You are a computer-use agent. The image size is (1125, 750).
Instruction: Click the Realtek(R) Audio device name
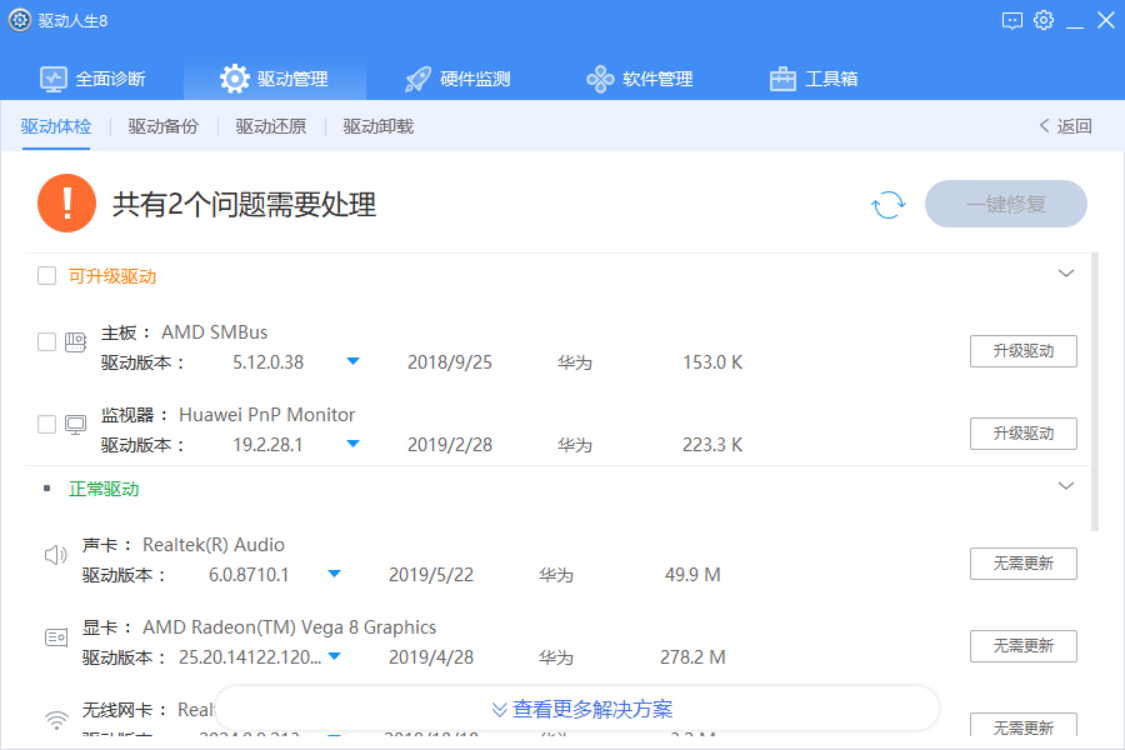click(x=214, y=545)
